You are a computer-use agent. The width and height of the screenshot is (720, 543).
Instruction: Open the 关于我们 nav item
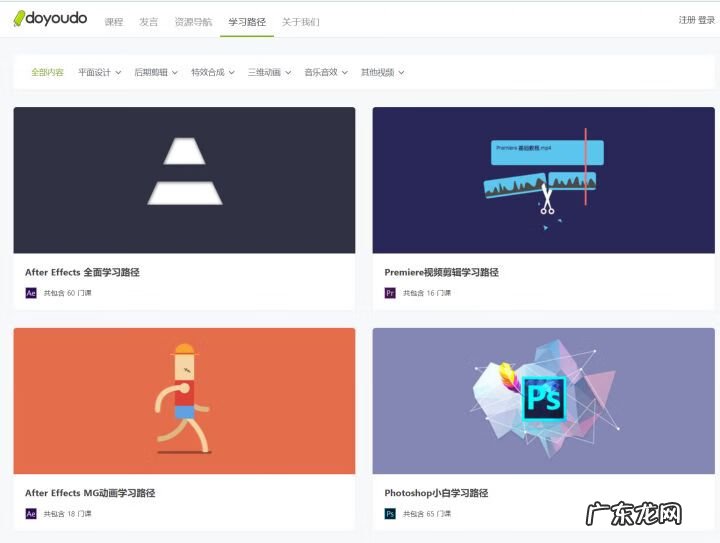tap(300, 22)
